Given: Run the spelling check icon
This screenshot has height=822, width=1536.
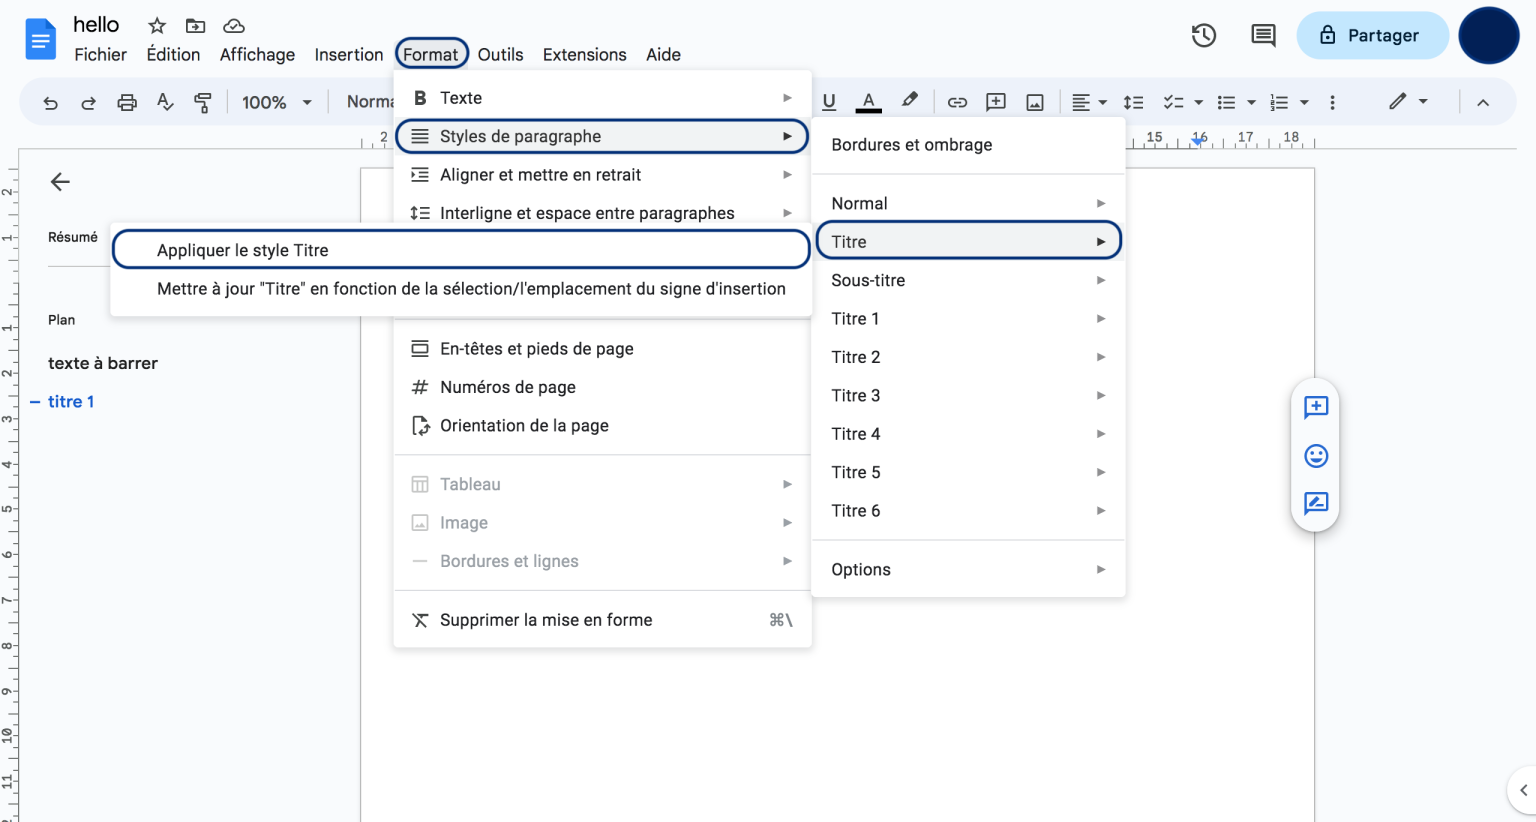Looking at the screenshot, I should click(164, 101).
